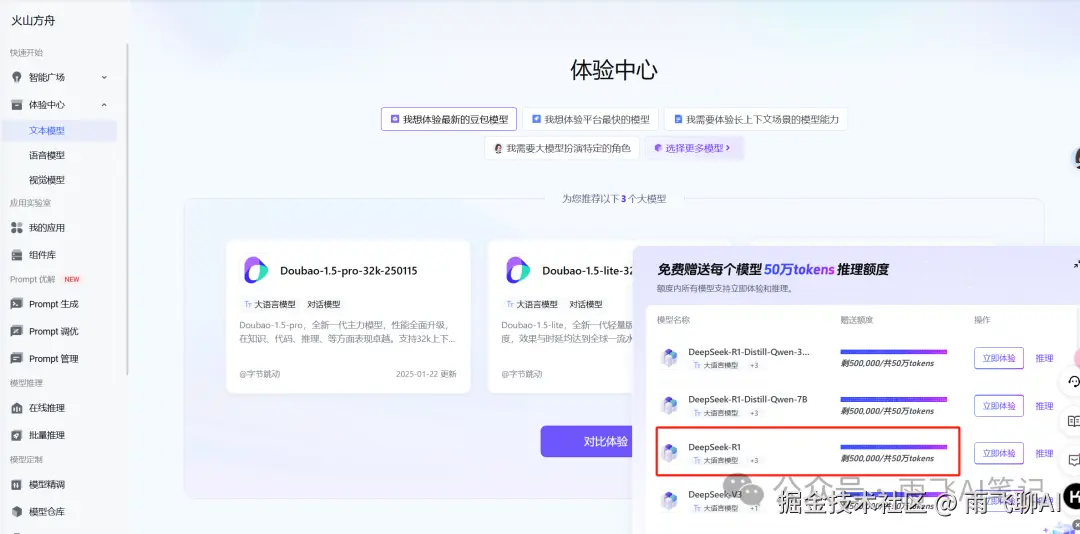This screenshot has height=534, width=1080.
Task: Click the 在线推理 icon
Action: tap(17, 408)
